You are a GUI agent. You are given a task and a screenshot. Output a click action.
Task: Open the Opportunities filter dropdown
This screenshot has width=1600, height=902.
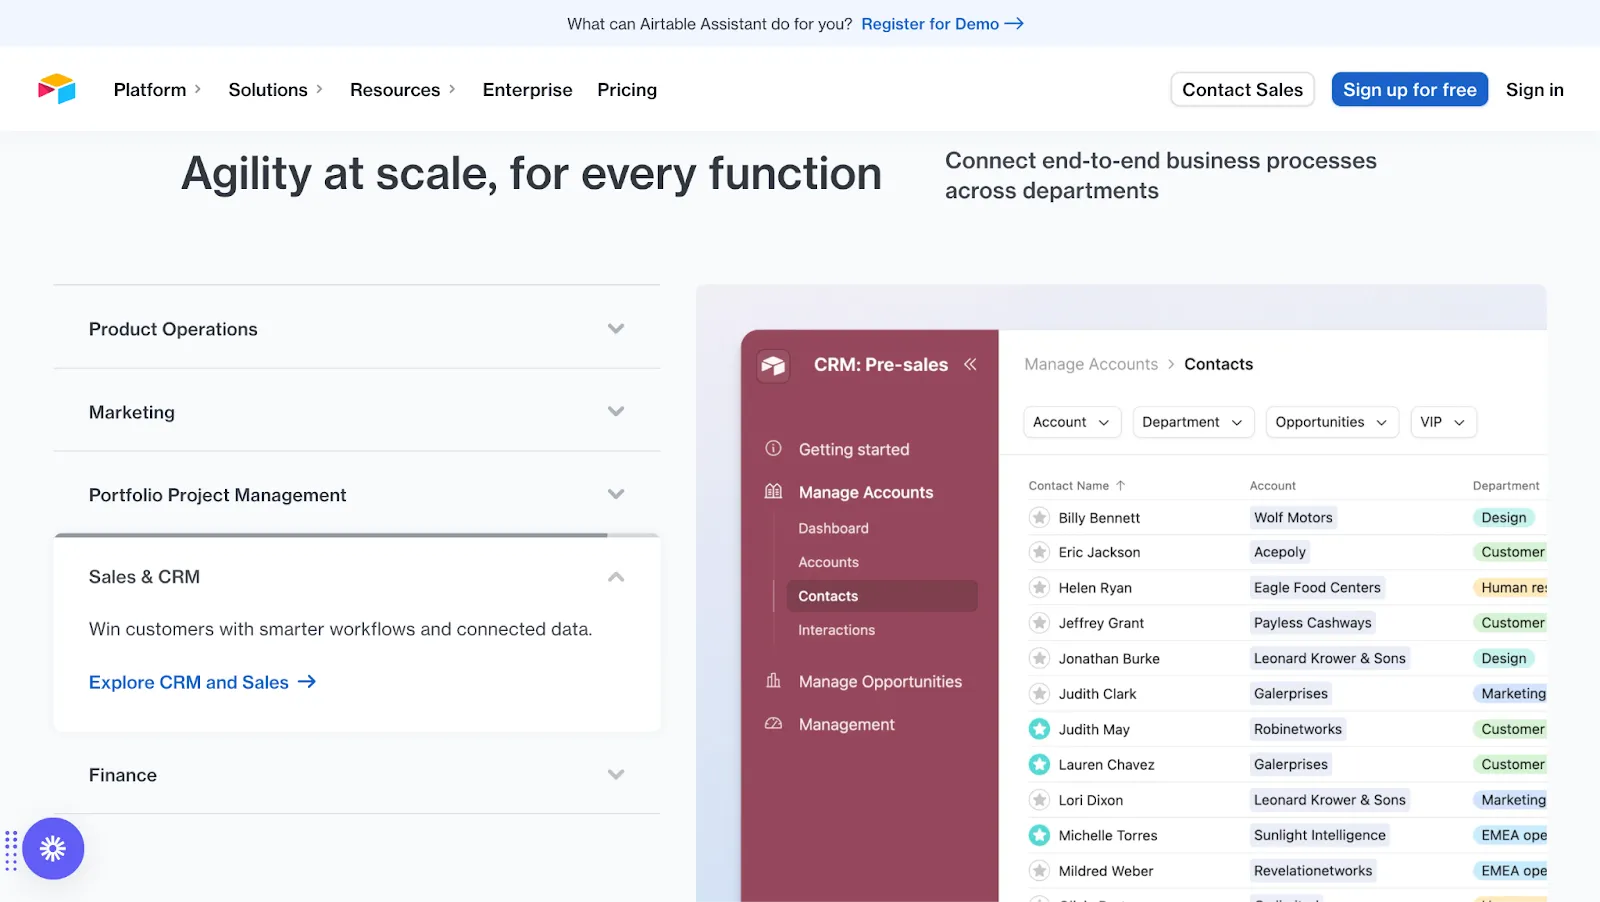coord(1332,422)
